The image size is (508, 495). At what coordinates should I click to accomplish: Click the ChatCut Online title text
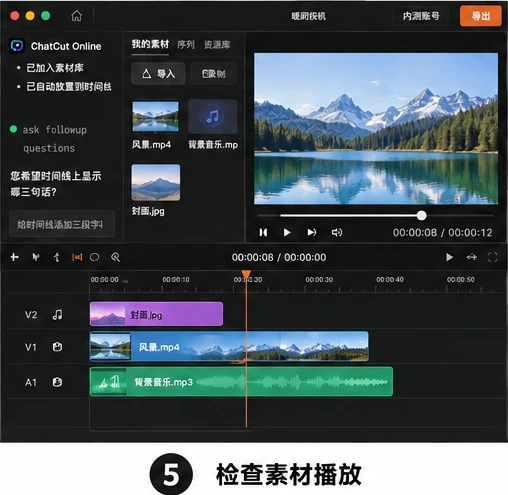pos(66,46)
